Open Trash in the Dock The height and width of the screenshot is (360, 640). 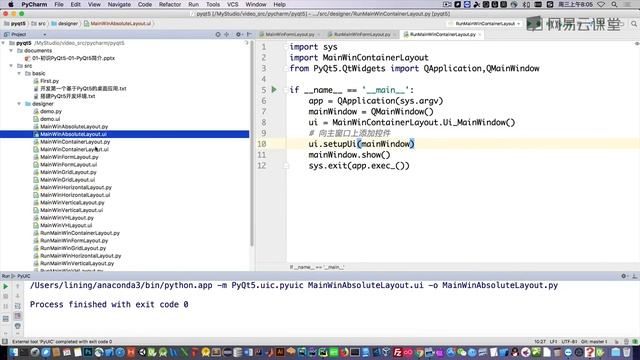point(626,352)
